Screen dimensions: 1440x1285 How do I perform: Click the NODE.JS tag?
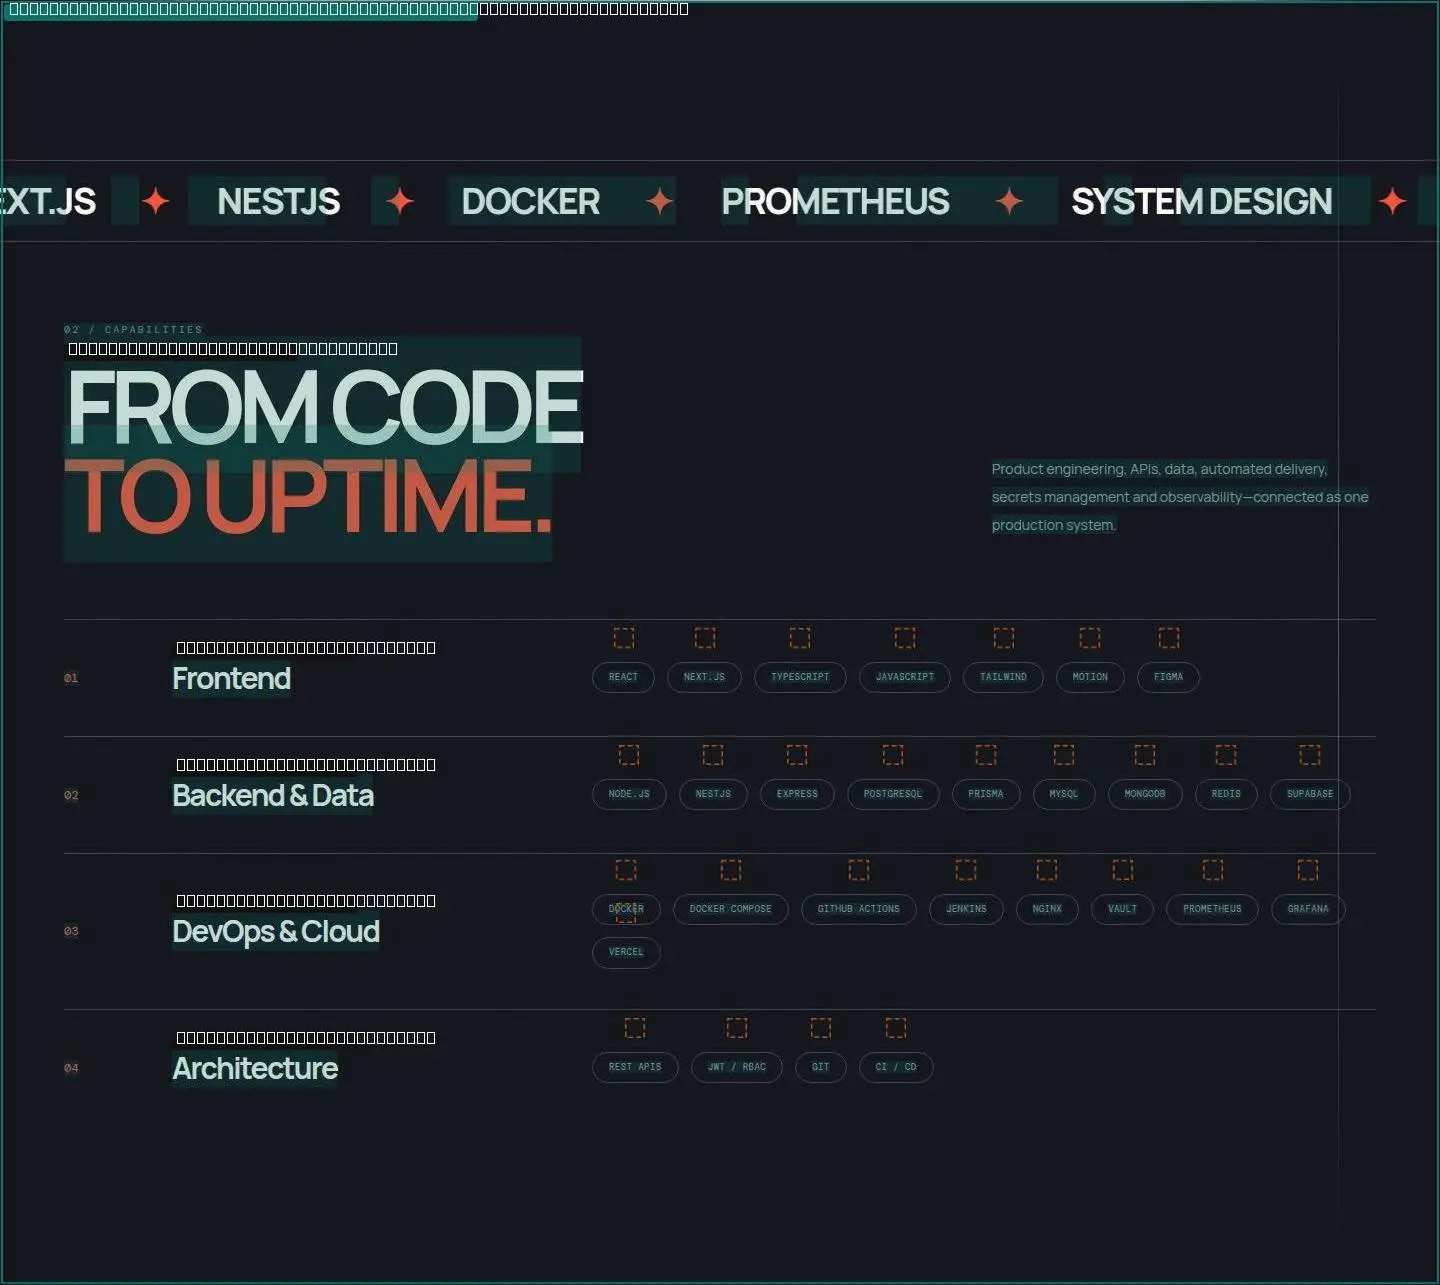pyautogui.click(x=629, y=794)
